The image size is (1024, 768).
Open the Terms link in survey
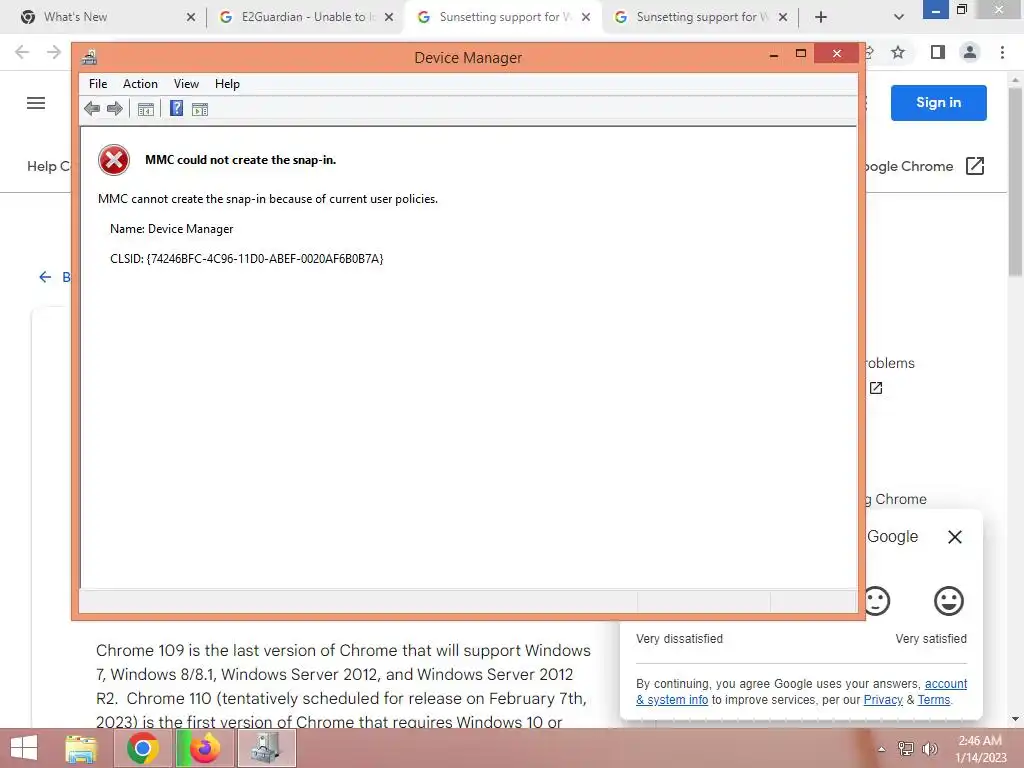(934, 699)
